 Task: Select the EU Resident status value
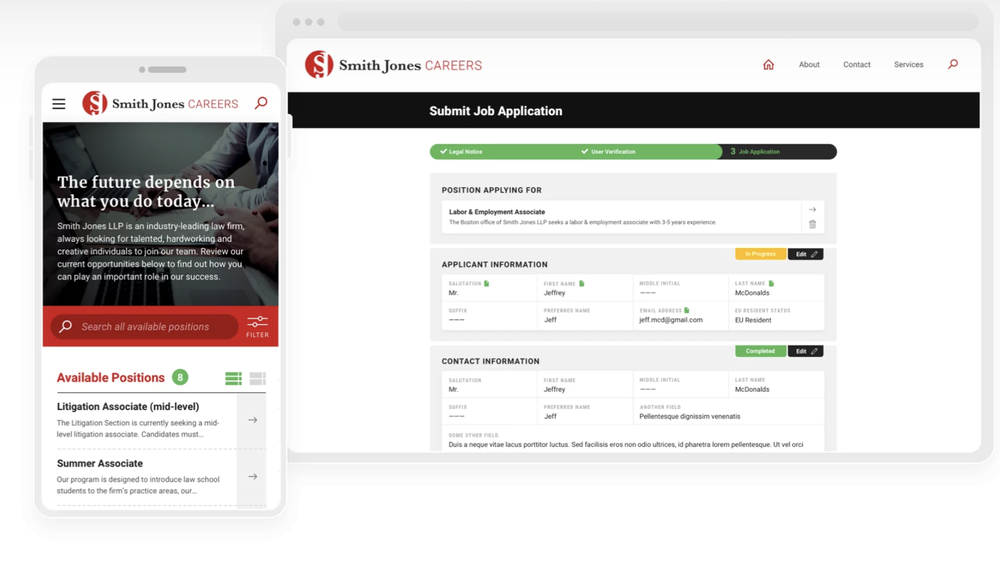[753, 320]
